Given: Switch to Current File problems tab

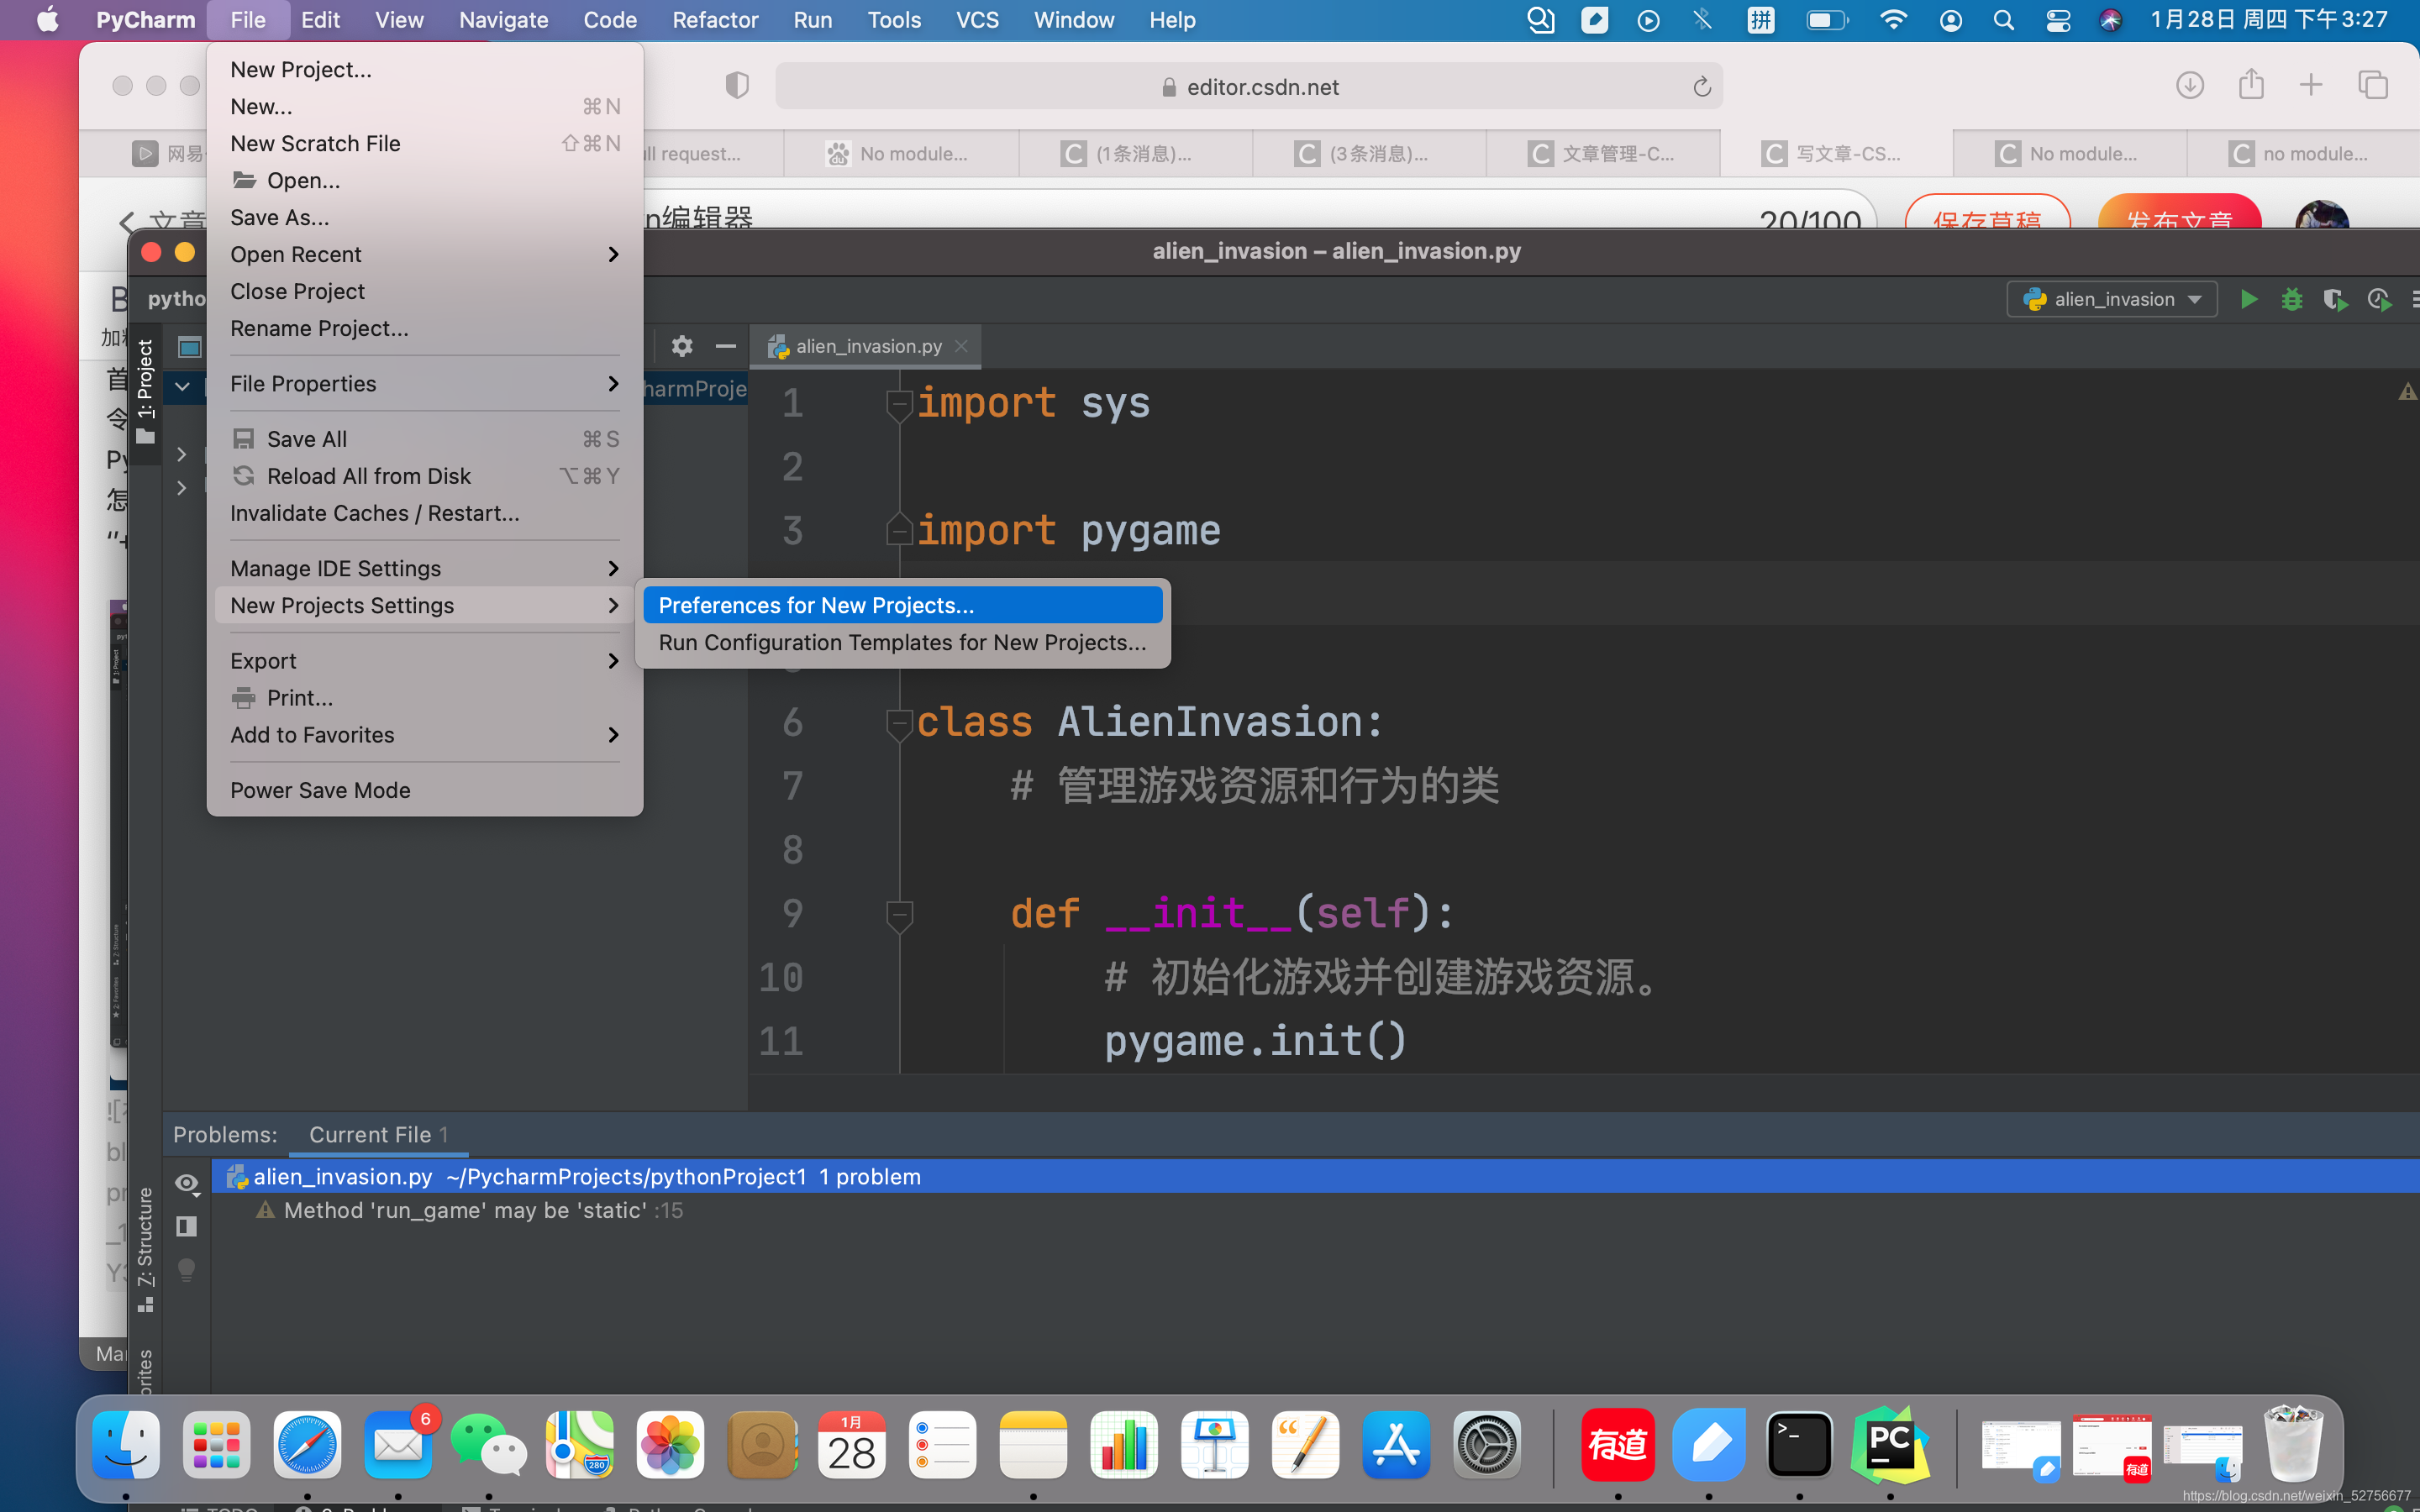Looking at the screenshot, I should (377, 1134).
